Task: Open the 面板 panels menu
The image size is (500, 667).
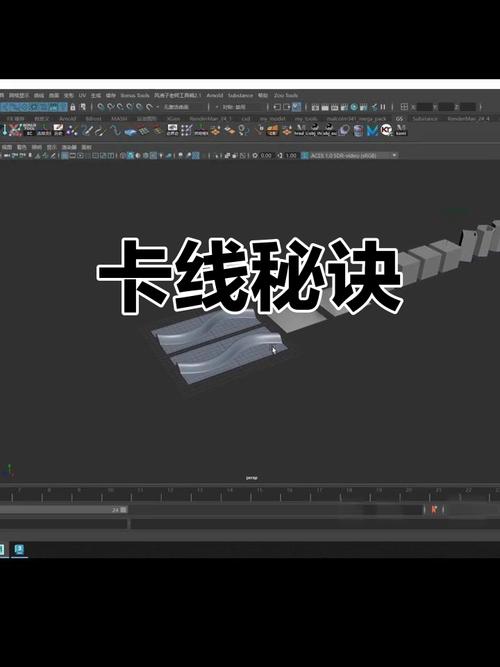Action: pos(86,147)
